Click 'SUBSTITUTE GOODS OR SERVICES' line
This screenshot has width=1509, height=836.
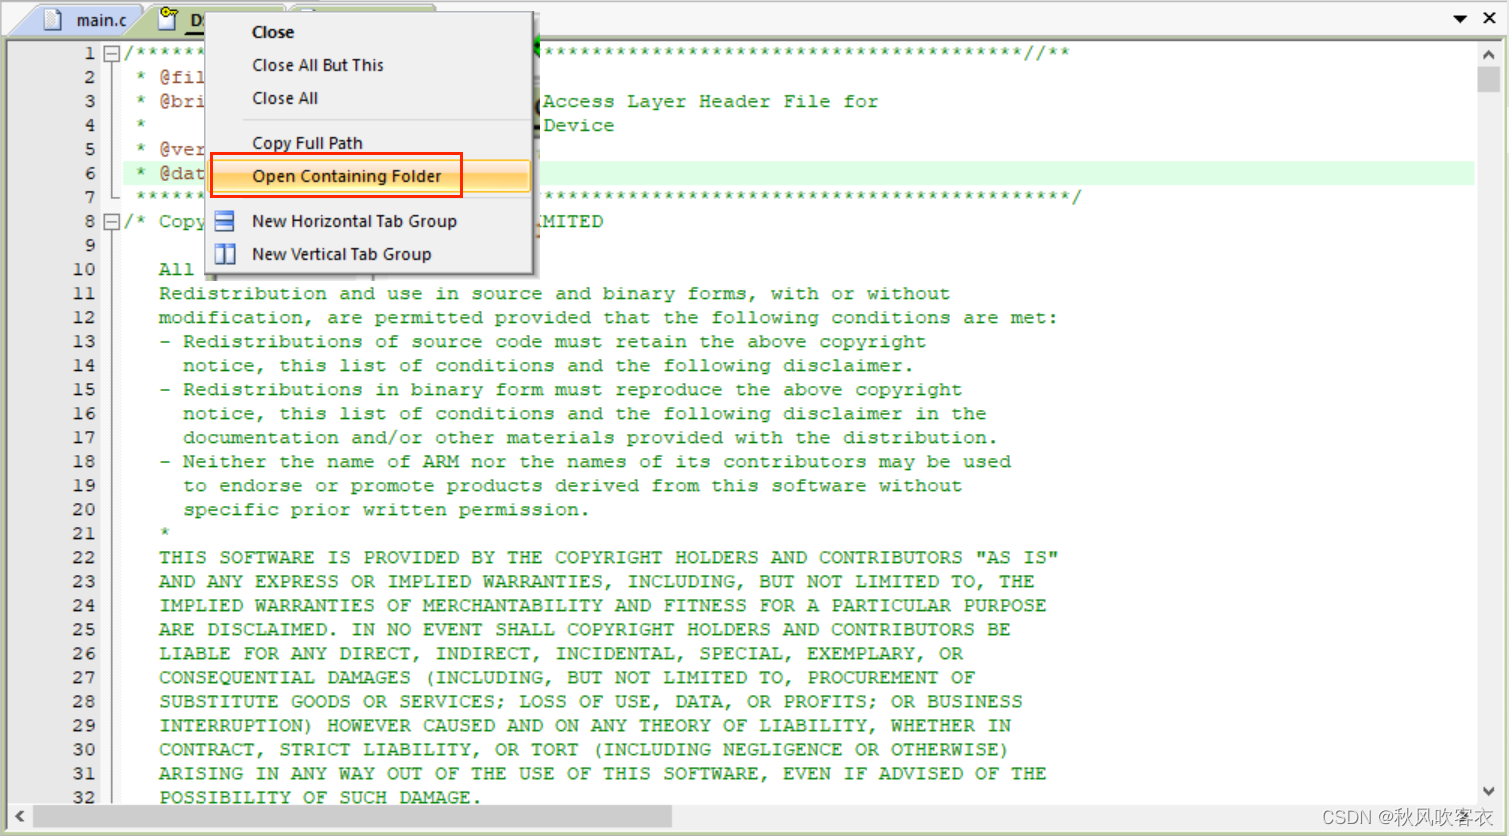(590, 701)
